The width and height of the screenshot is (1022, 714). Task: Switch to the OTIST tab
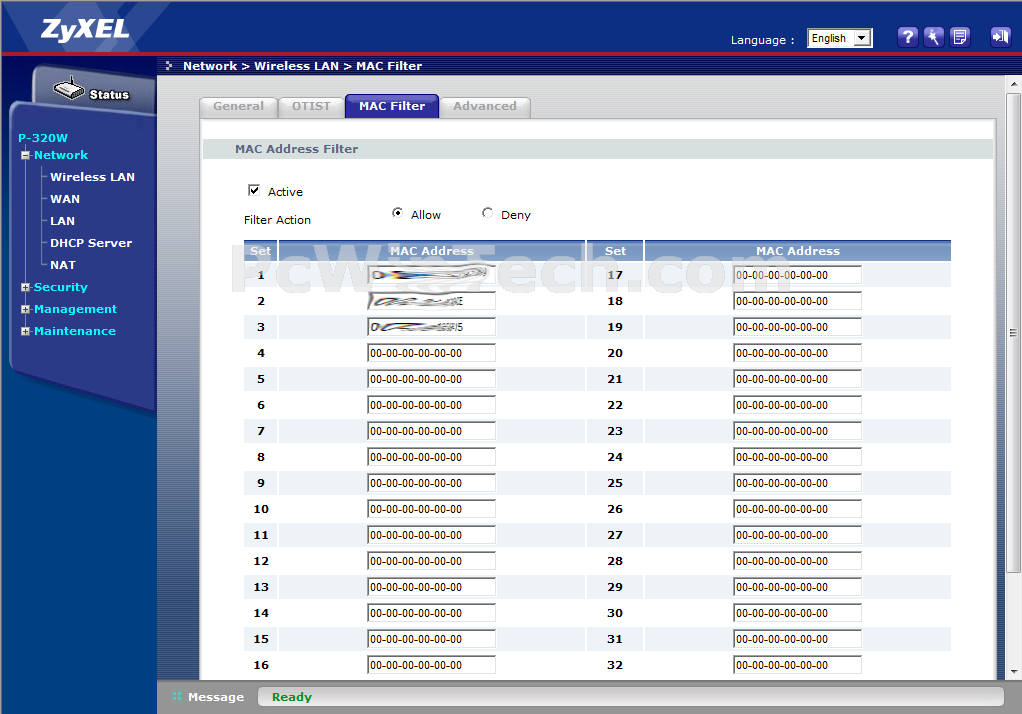coord(311,106)
